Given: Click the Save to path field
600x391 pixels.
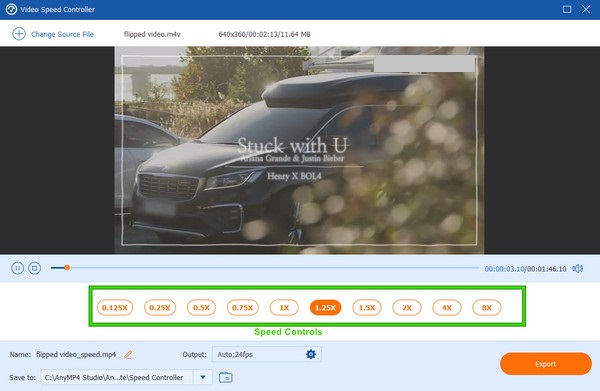Looking at the screenshot, I should [x=117, y=377].
